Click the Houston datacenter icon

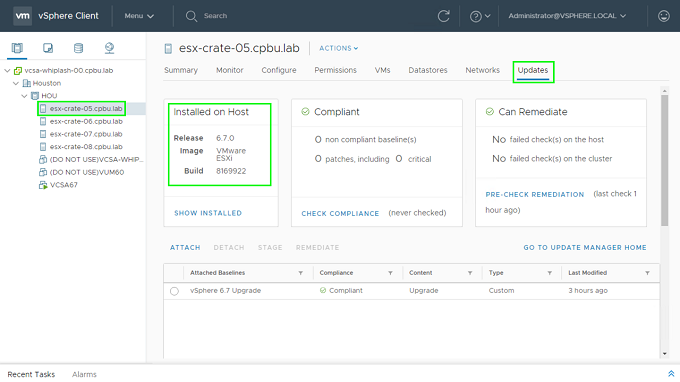26,83
